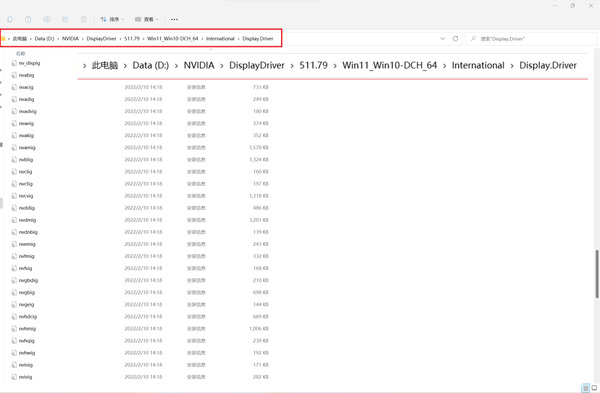The height and width of the screenshot is (393, 600).
Task: Select the nv_dispig file
Action: [x=29, y=63]
